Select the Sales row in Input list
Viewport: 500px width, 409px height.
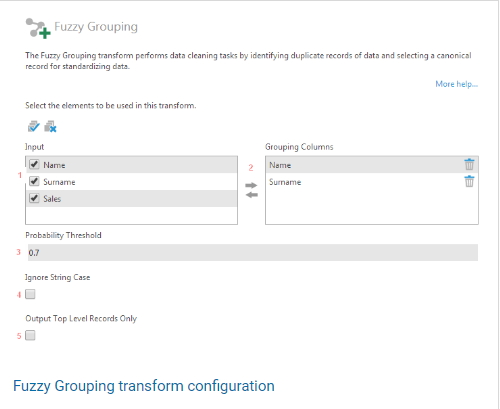tap(131, 199)
